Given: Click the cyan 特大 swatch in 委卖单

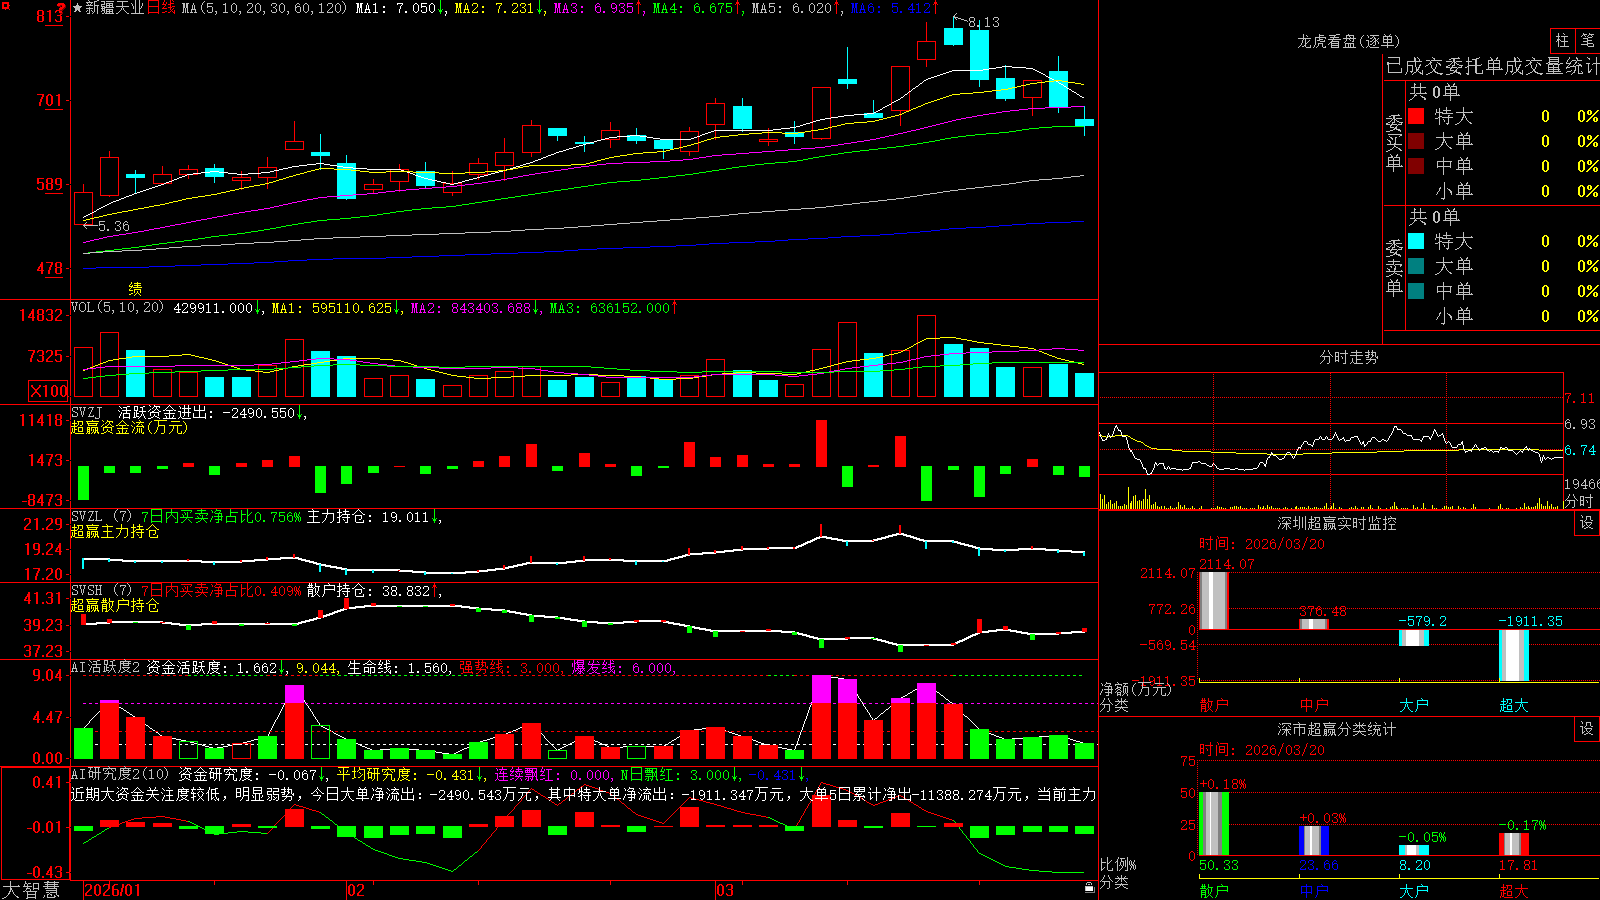Looking at the screenshot, I should pos(1416,241).
